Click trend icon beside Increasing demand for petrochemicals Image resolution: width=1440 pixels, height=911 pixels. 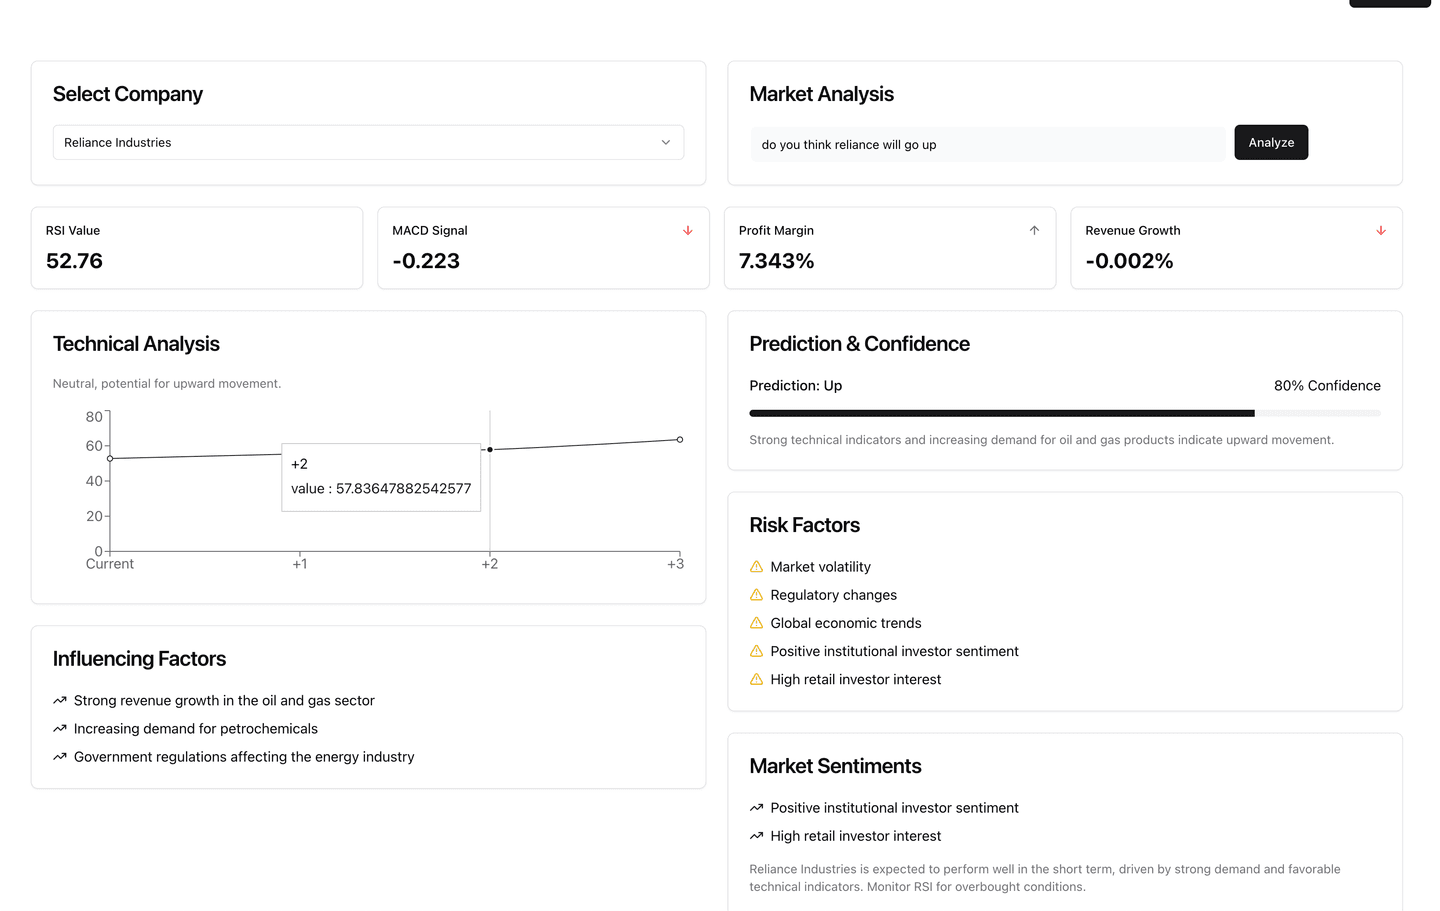(x=60, y=729)
